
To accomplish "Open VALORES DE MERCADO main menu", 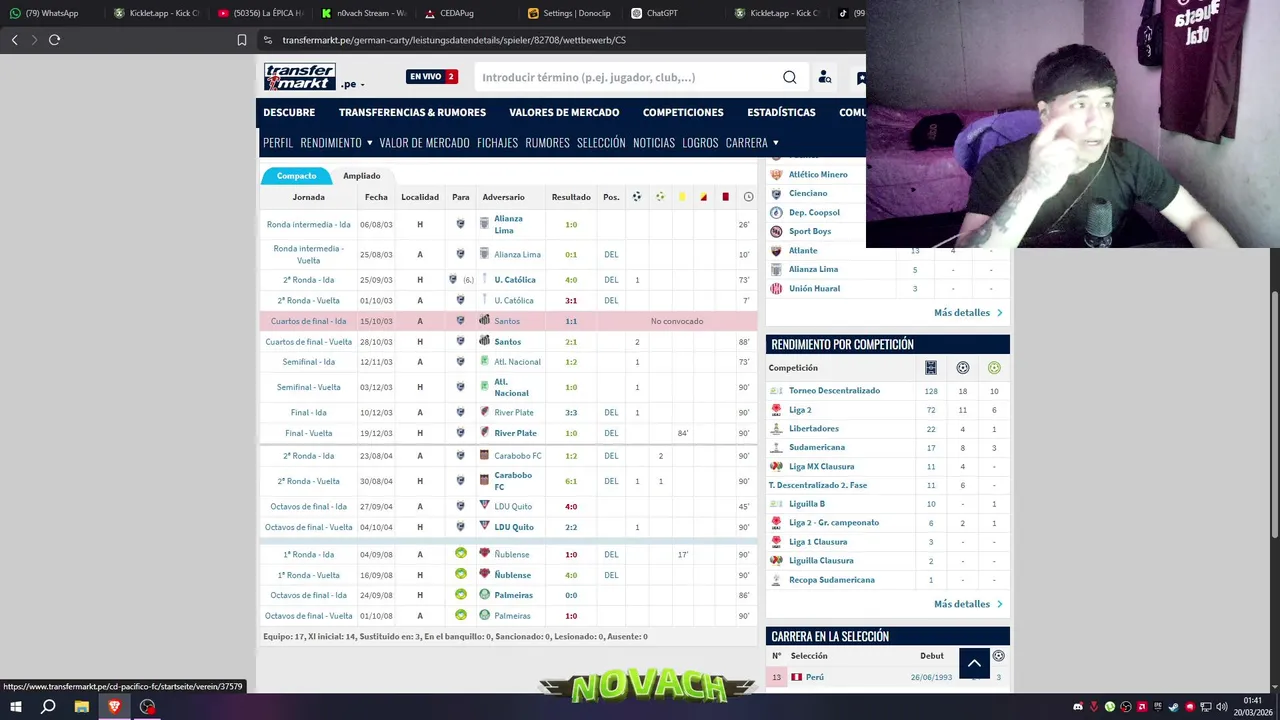I will point(564,113).
